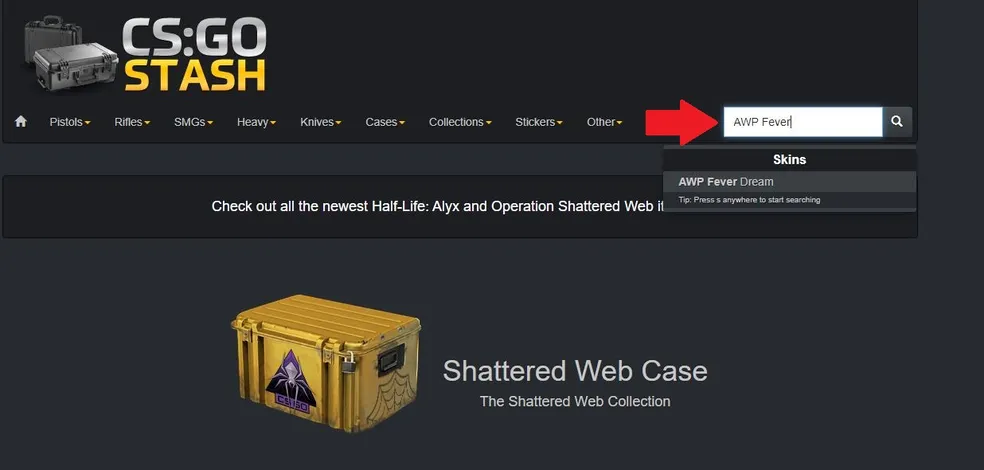Open the Shattered Web Case image
This screenshot has width=984, height=470.
point(326,363)
